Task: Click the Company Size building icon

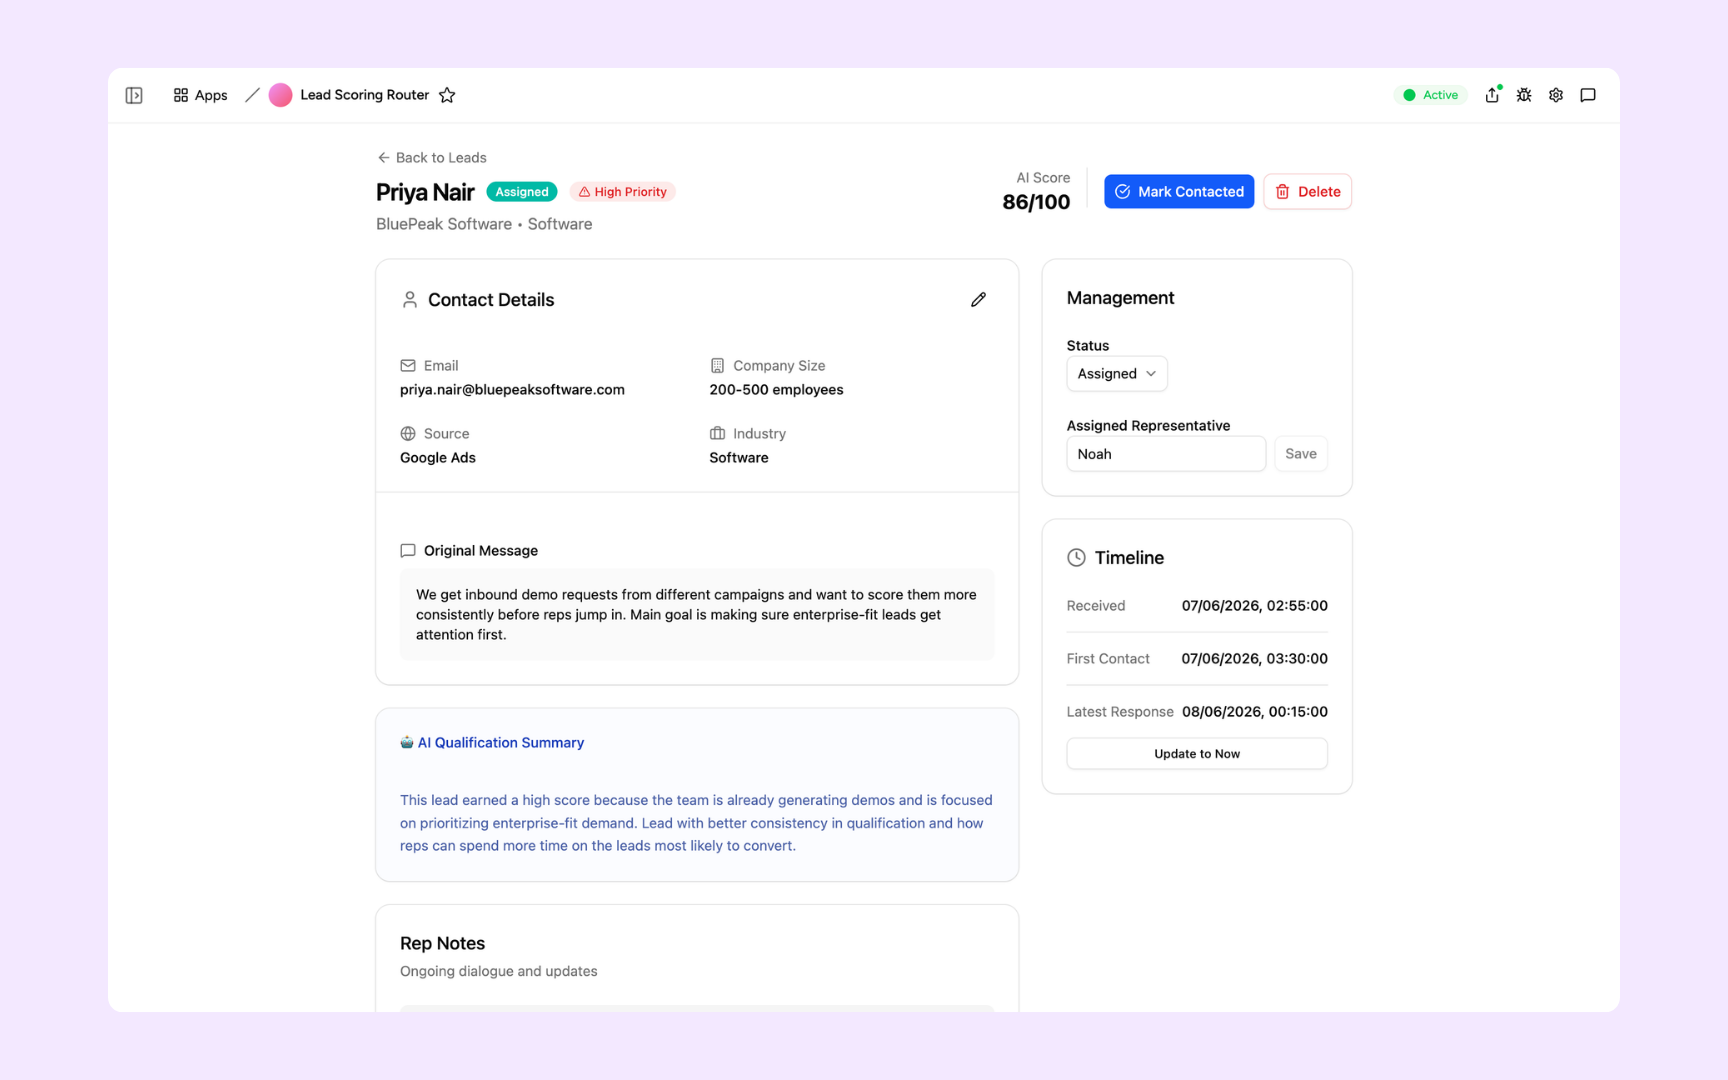Action: (x=717, y=366)
